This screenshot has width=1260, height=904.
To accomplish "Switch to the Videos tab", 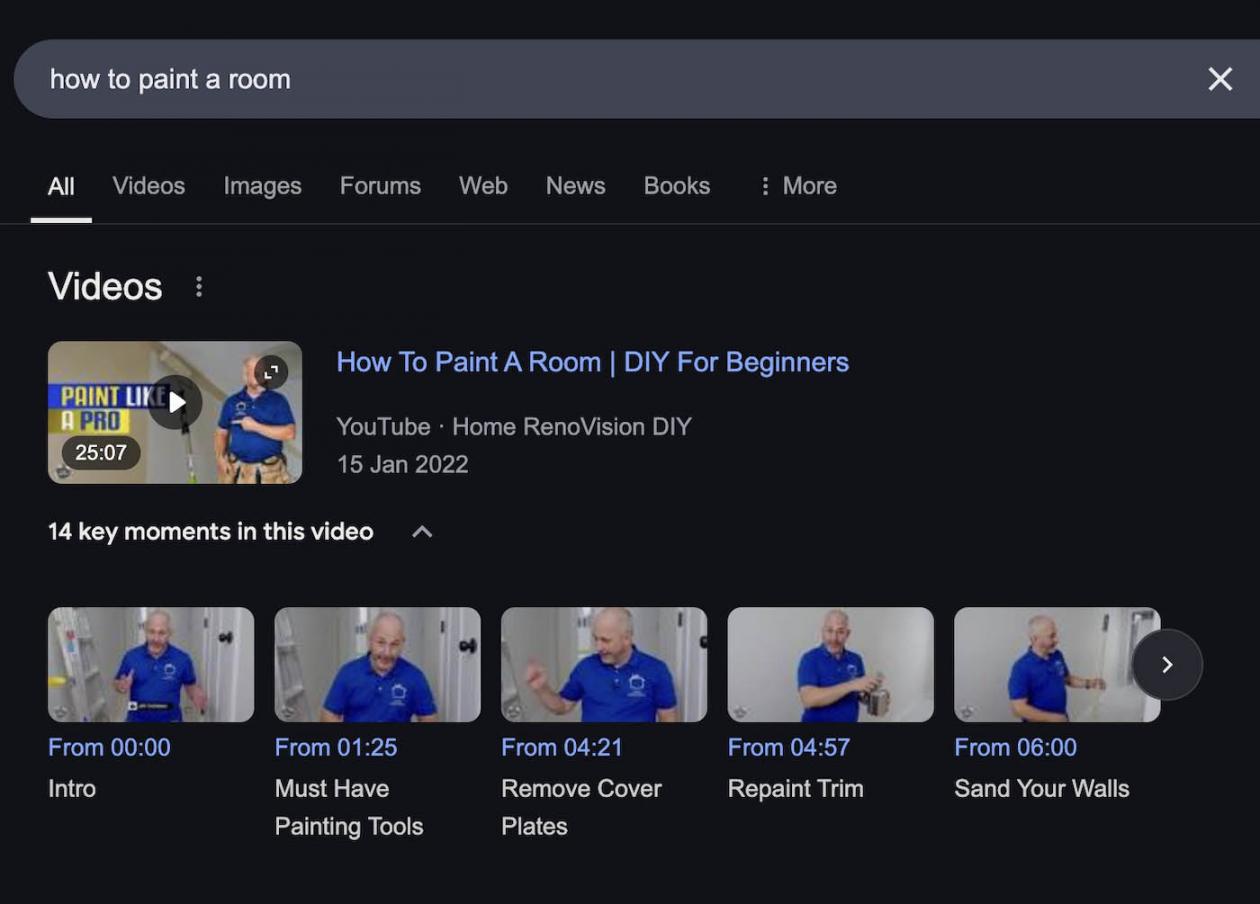I will tap(148, 186).
